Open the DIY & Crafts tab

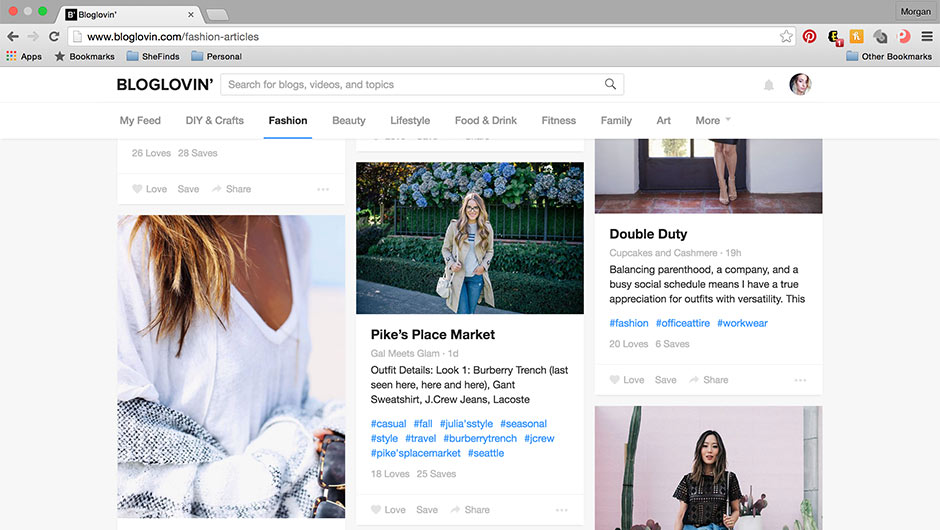click(215, 121)
